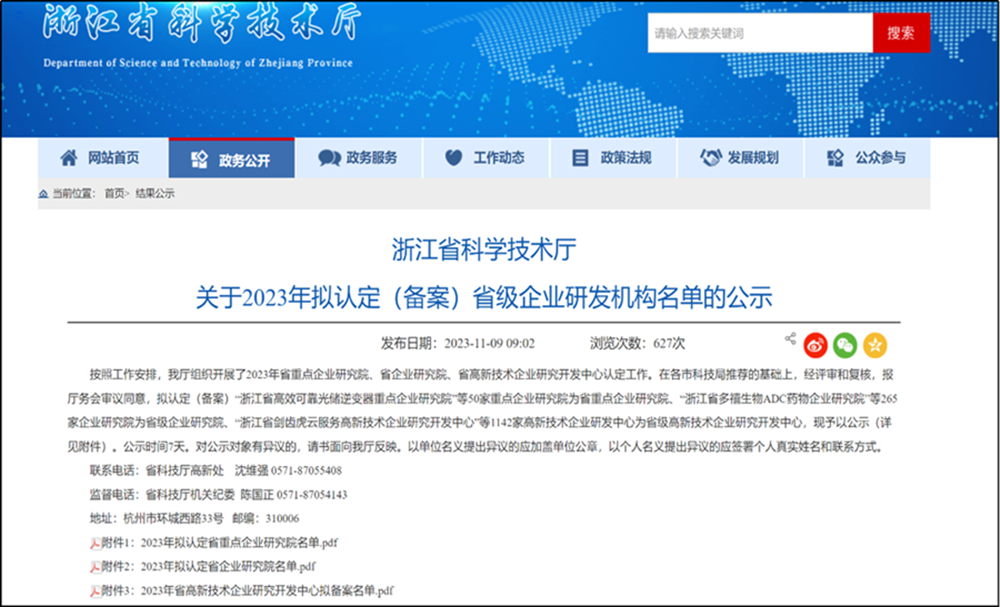Click the PDF icon before 附件3

(94, 590)
